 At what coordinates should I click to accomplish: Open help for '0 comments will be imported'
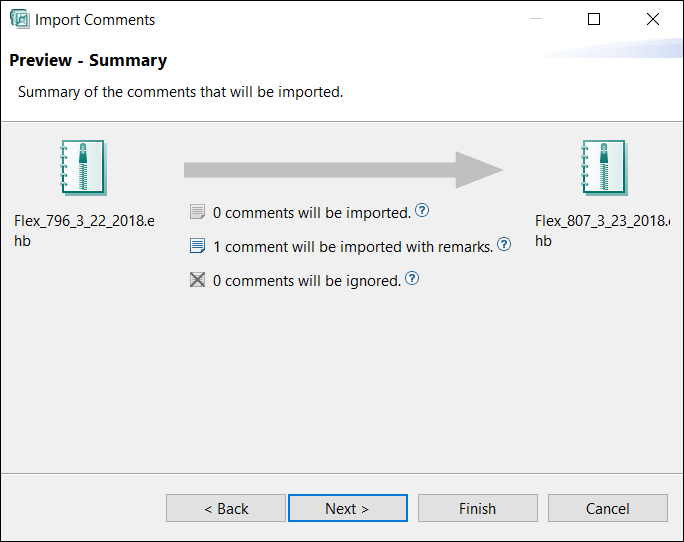click(422, 211)
